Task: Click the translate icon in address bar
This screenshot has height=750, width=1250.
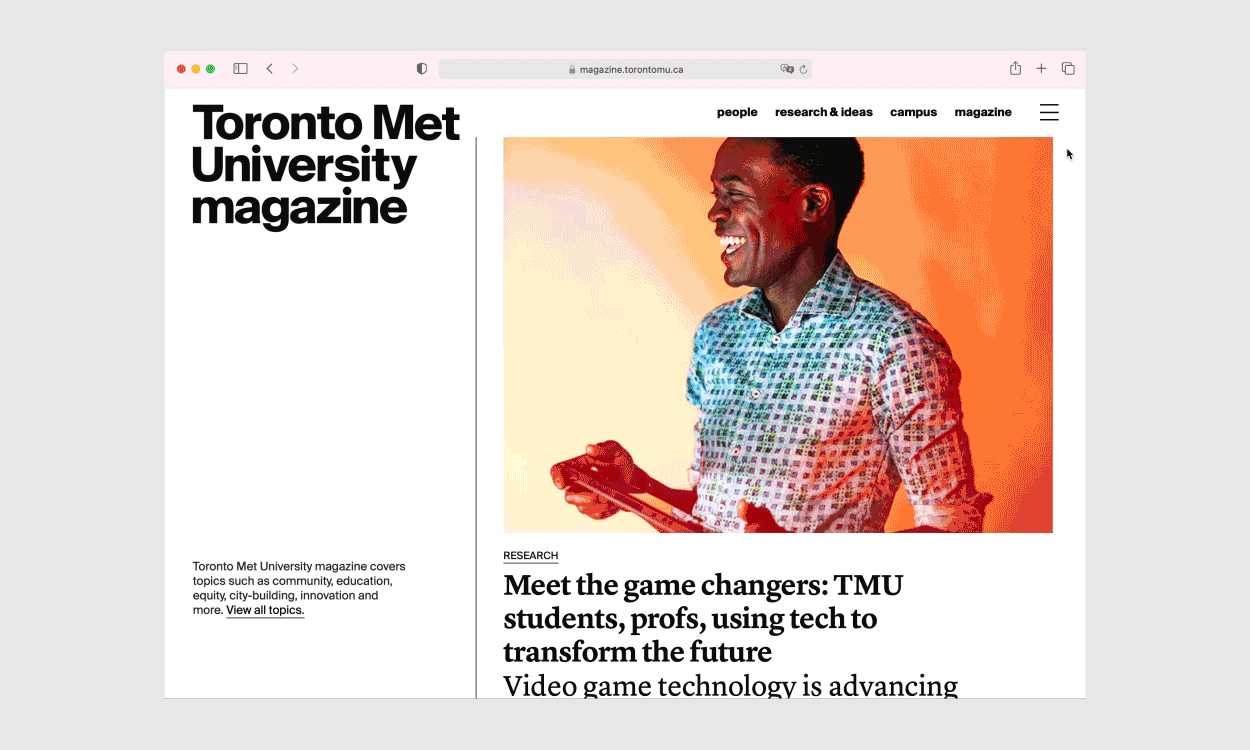Action: pyautogui.click(x=787, y=69)
